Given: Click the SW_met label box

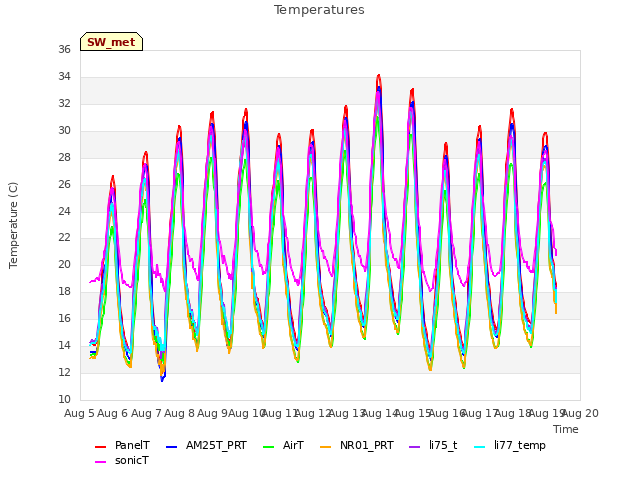Looking at the screenshot, I should (x=111, y=42).
